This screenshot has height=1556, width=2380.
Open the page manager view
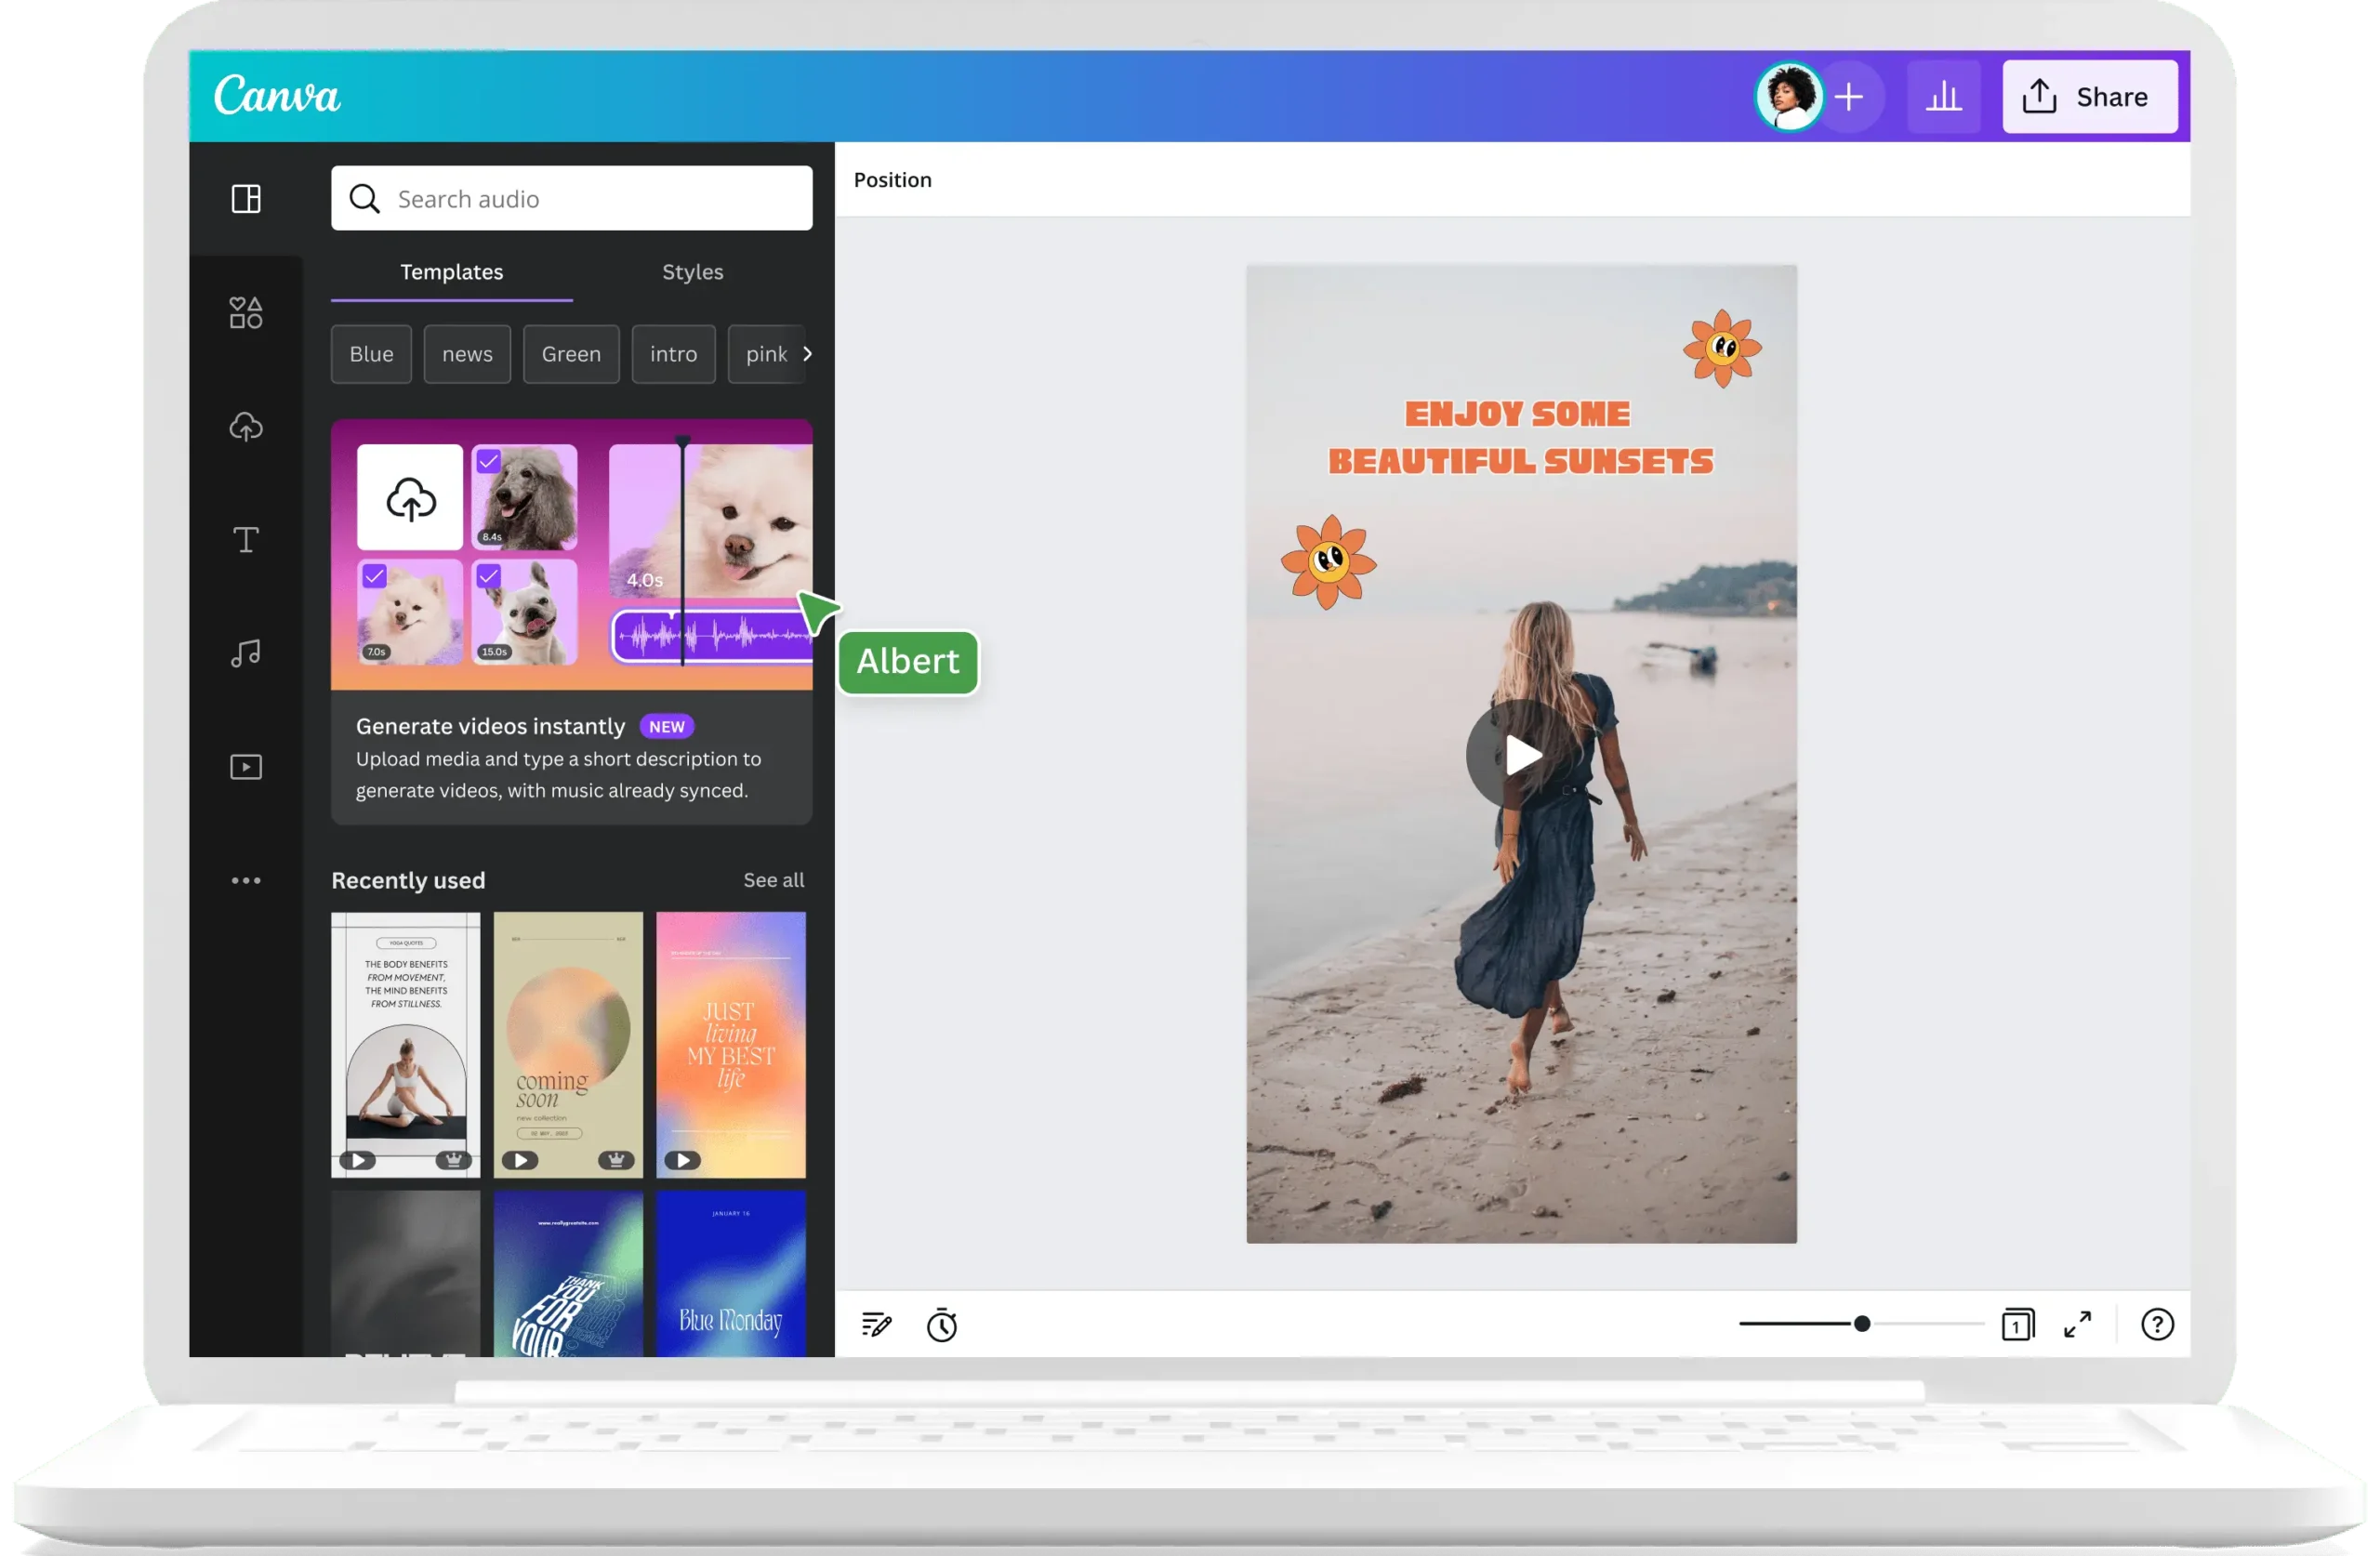2018,1324
